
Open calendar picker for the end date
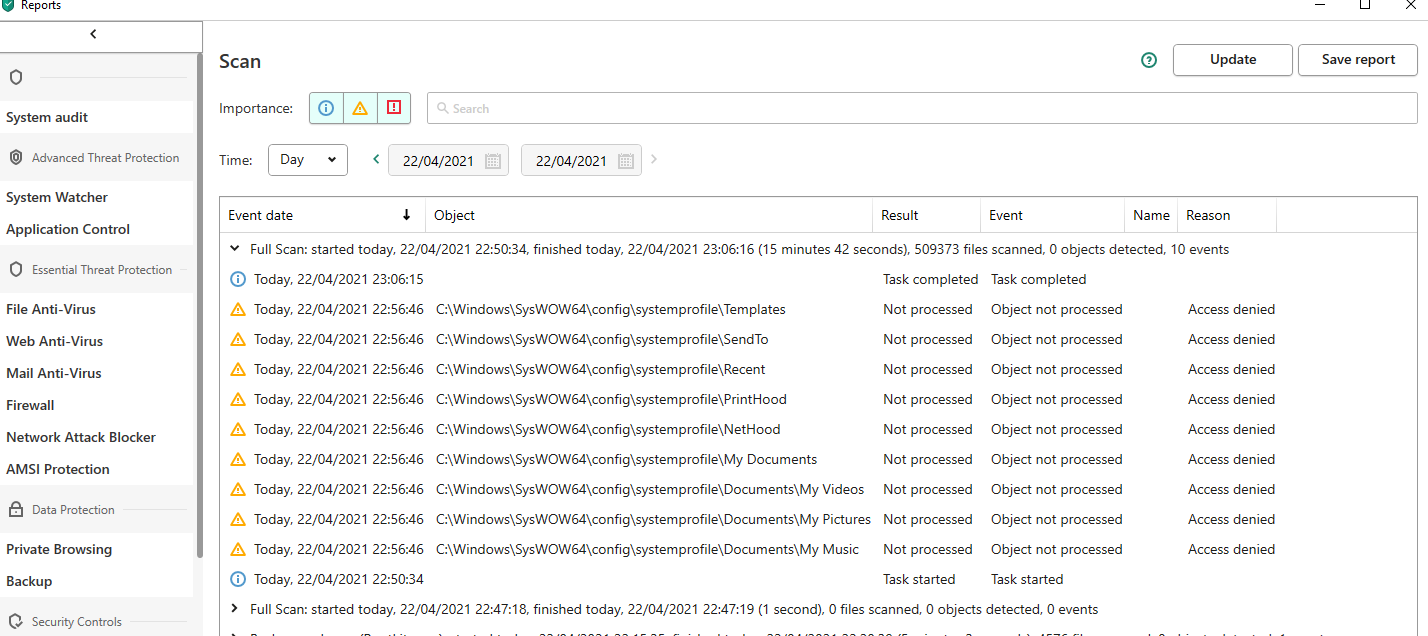(x=626, y=161)
